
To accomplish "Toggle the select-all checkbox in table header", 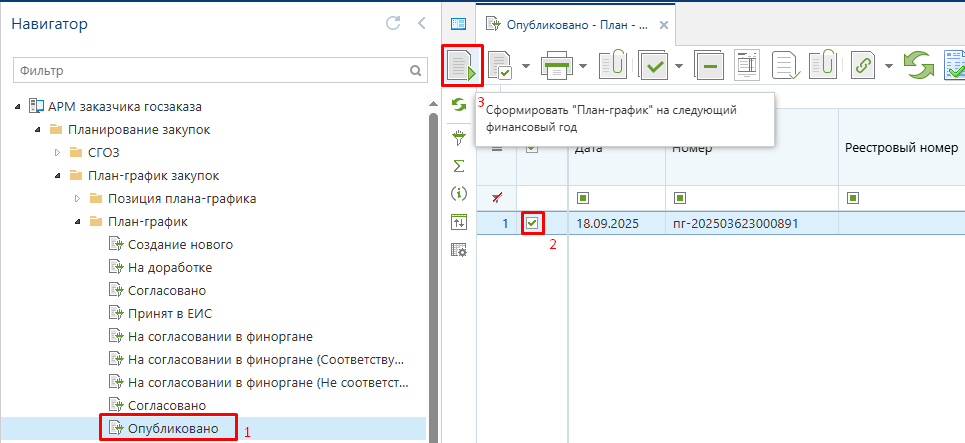I will (x=532, y=148).
